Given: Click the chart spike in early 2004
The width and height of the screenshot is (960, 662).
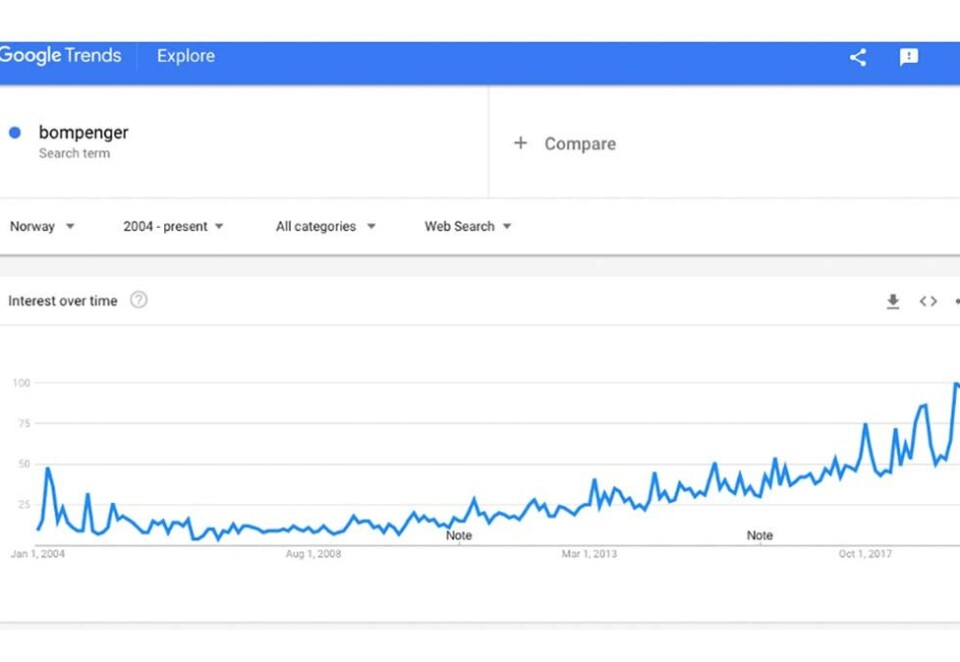Looking at the screenshot, I should click(47, 469).
